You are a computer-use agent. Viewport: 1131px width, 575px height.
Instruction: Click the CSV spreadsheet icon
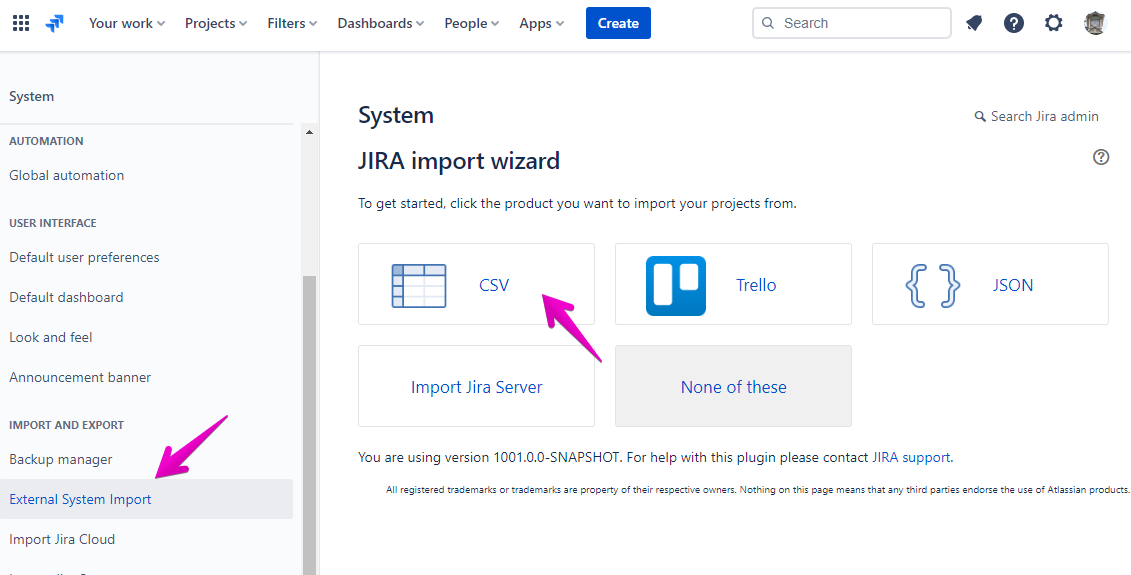pos(419,285)
